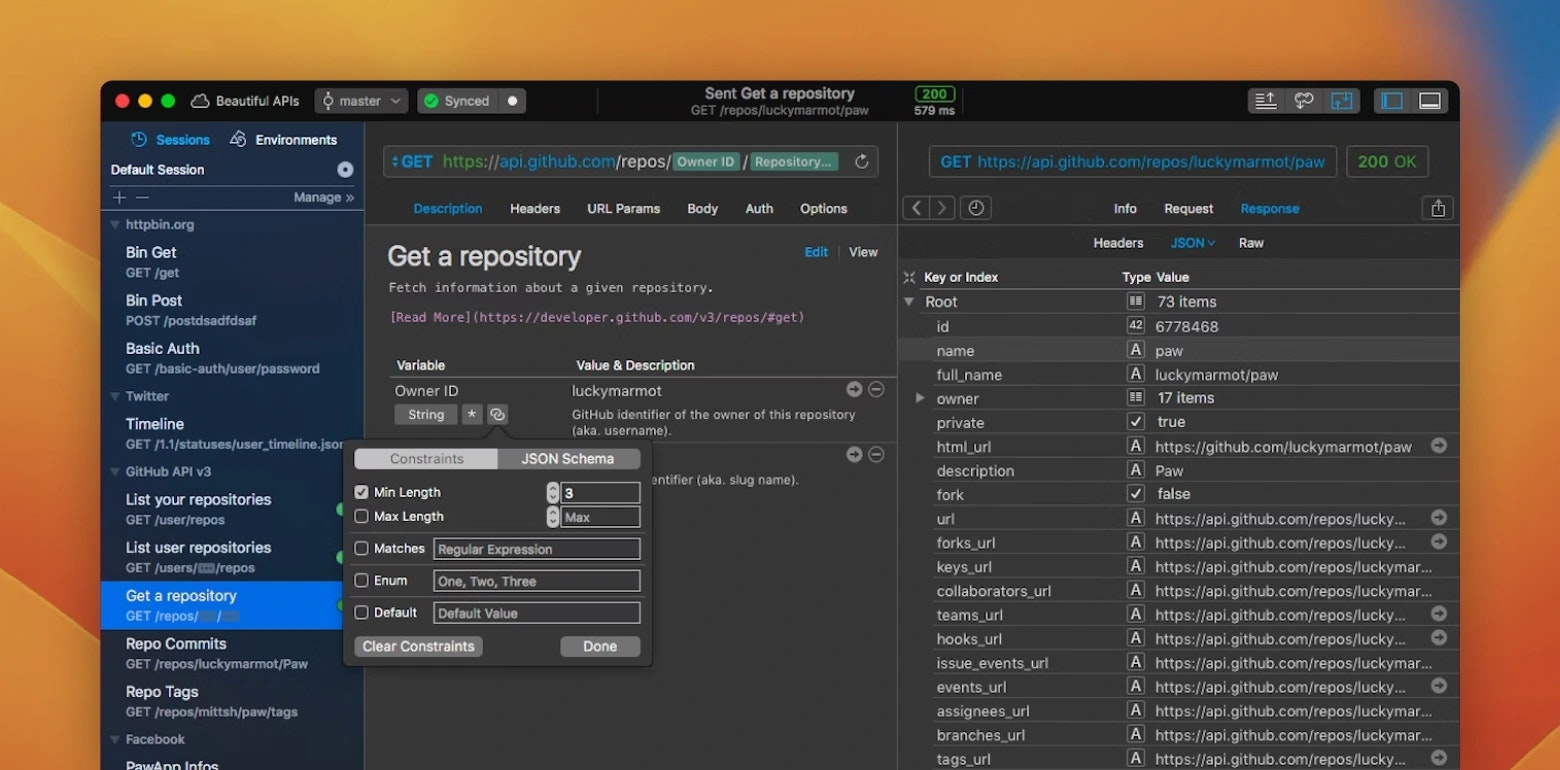Expand the owner node triangle

pyautogui.click(x=920, y=398)
